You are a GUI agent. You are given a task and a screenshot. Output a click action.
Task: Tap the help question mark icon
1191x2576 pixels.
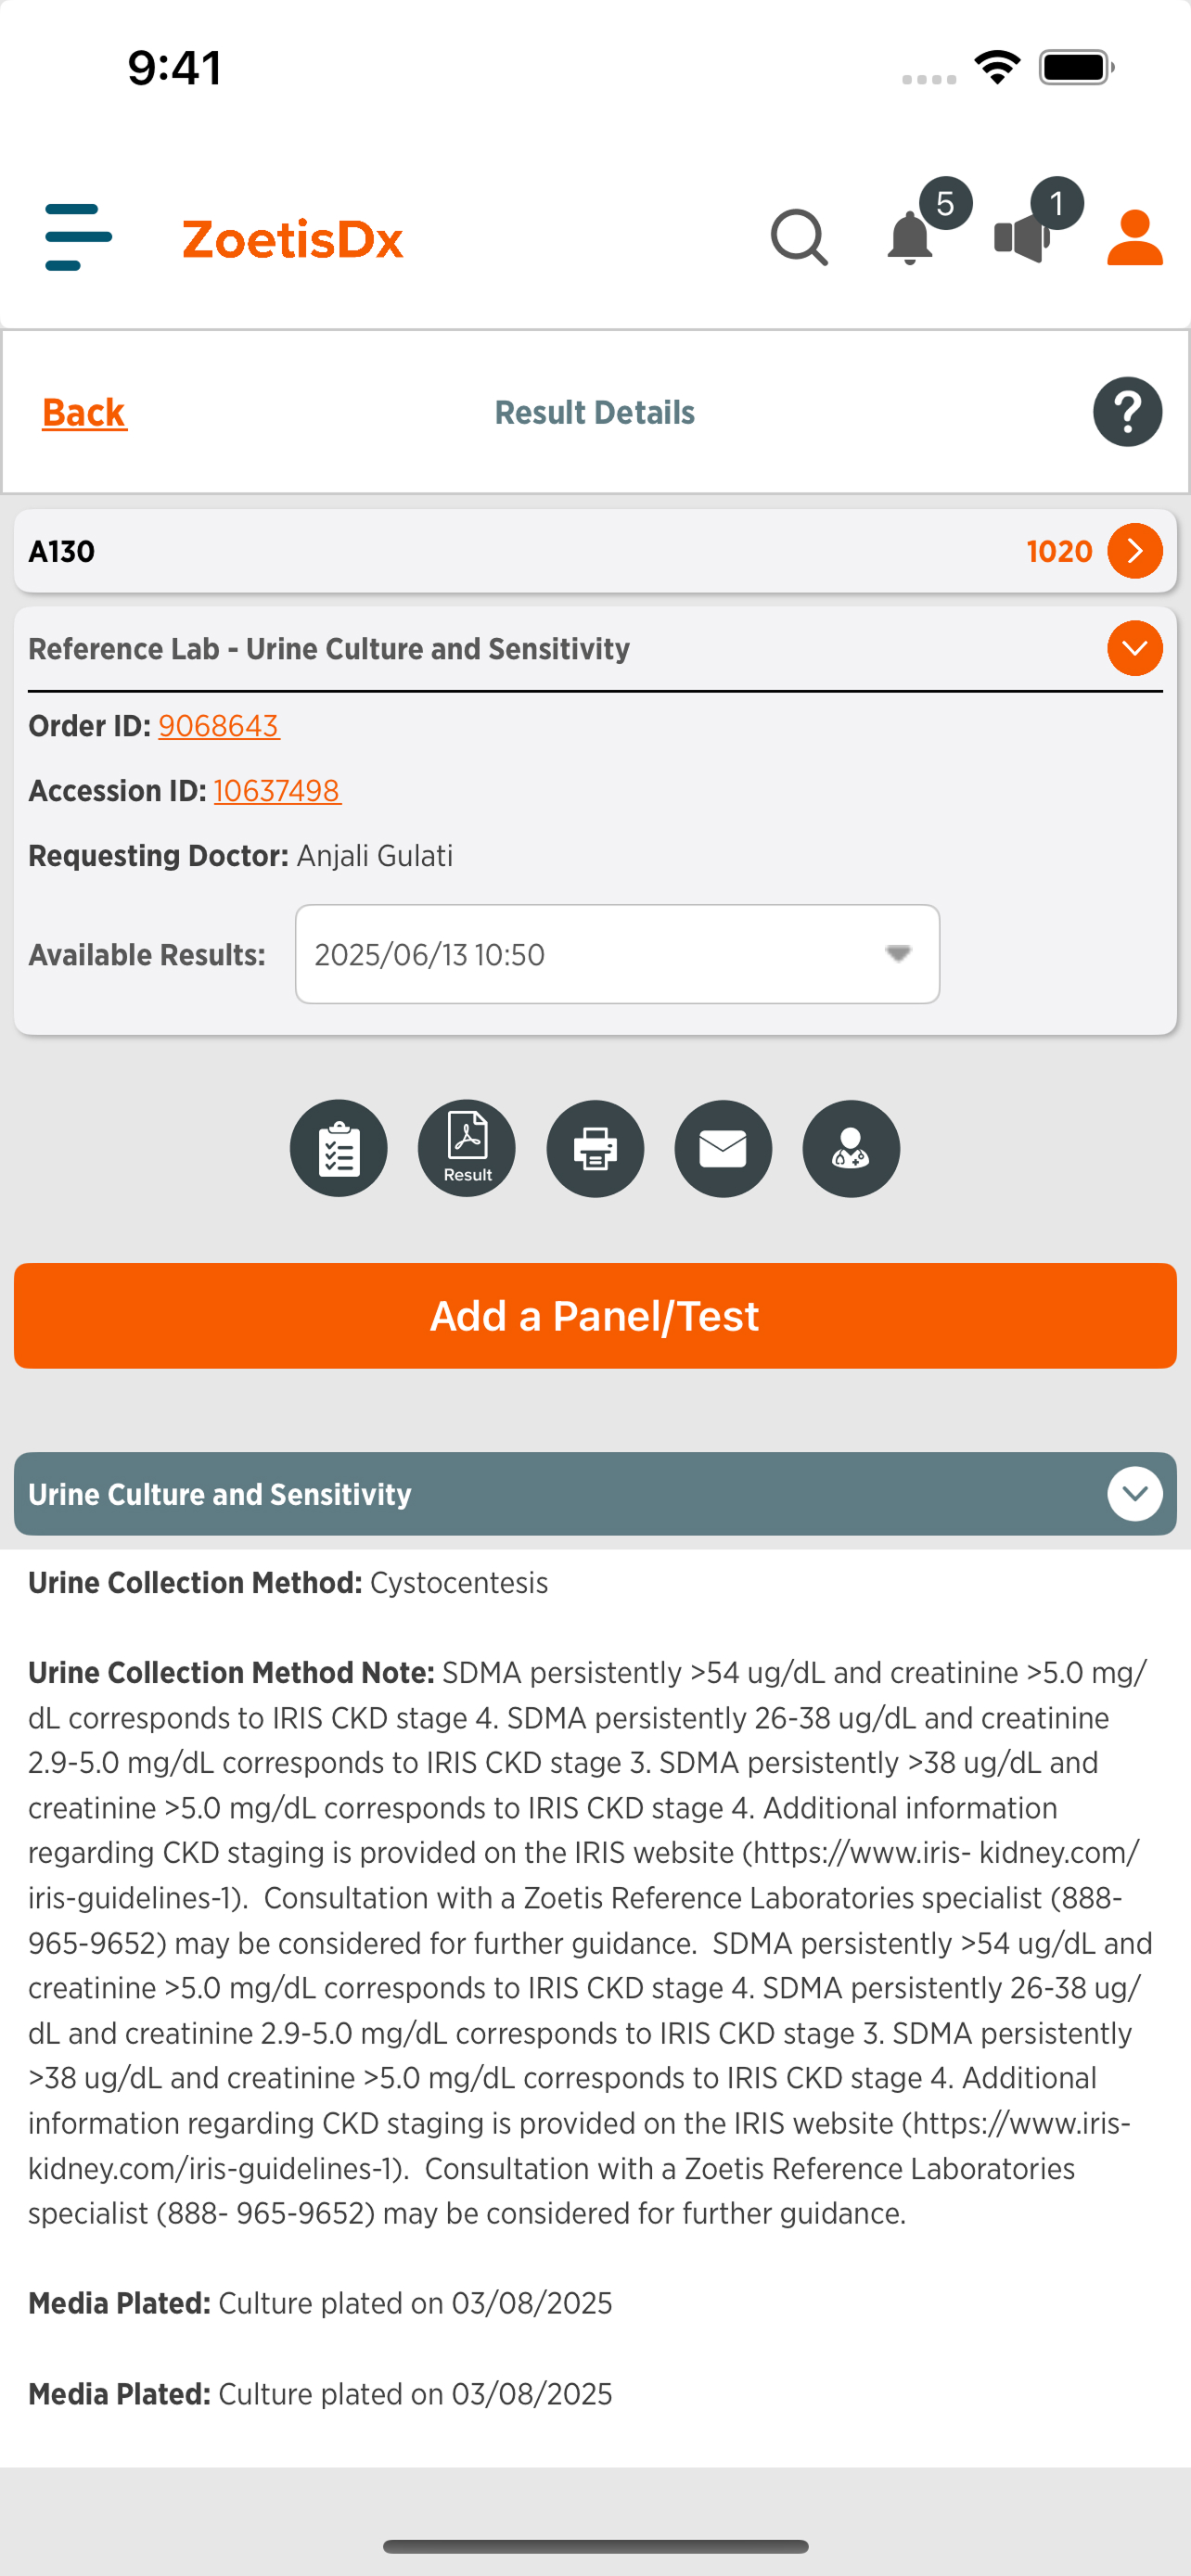[1127, 412]
